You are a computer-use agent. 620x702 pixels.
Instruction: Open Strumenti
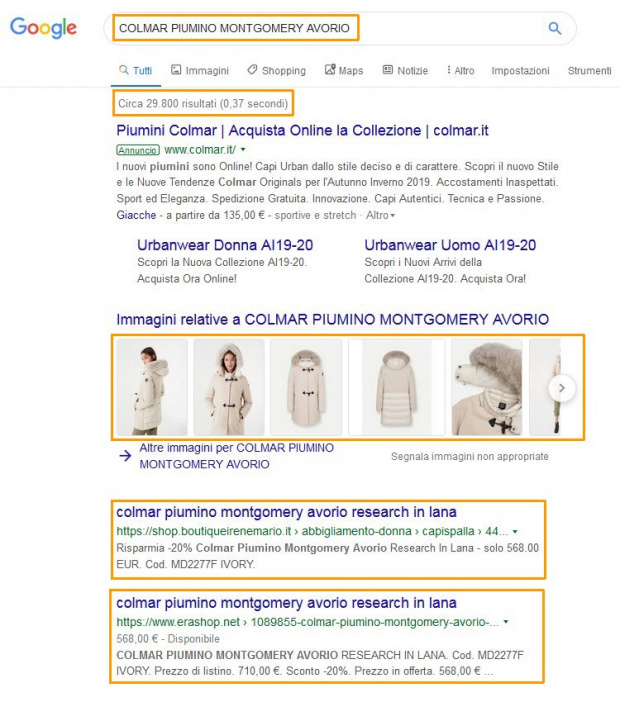coord(589,70)
